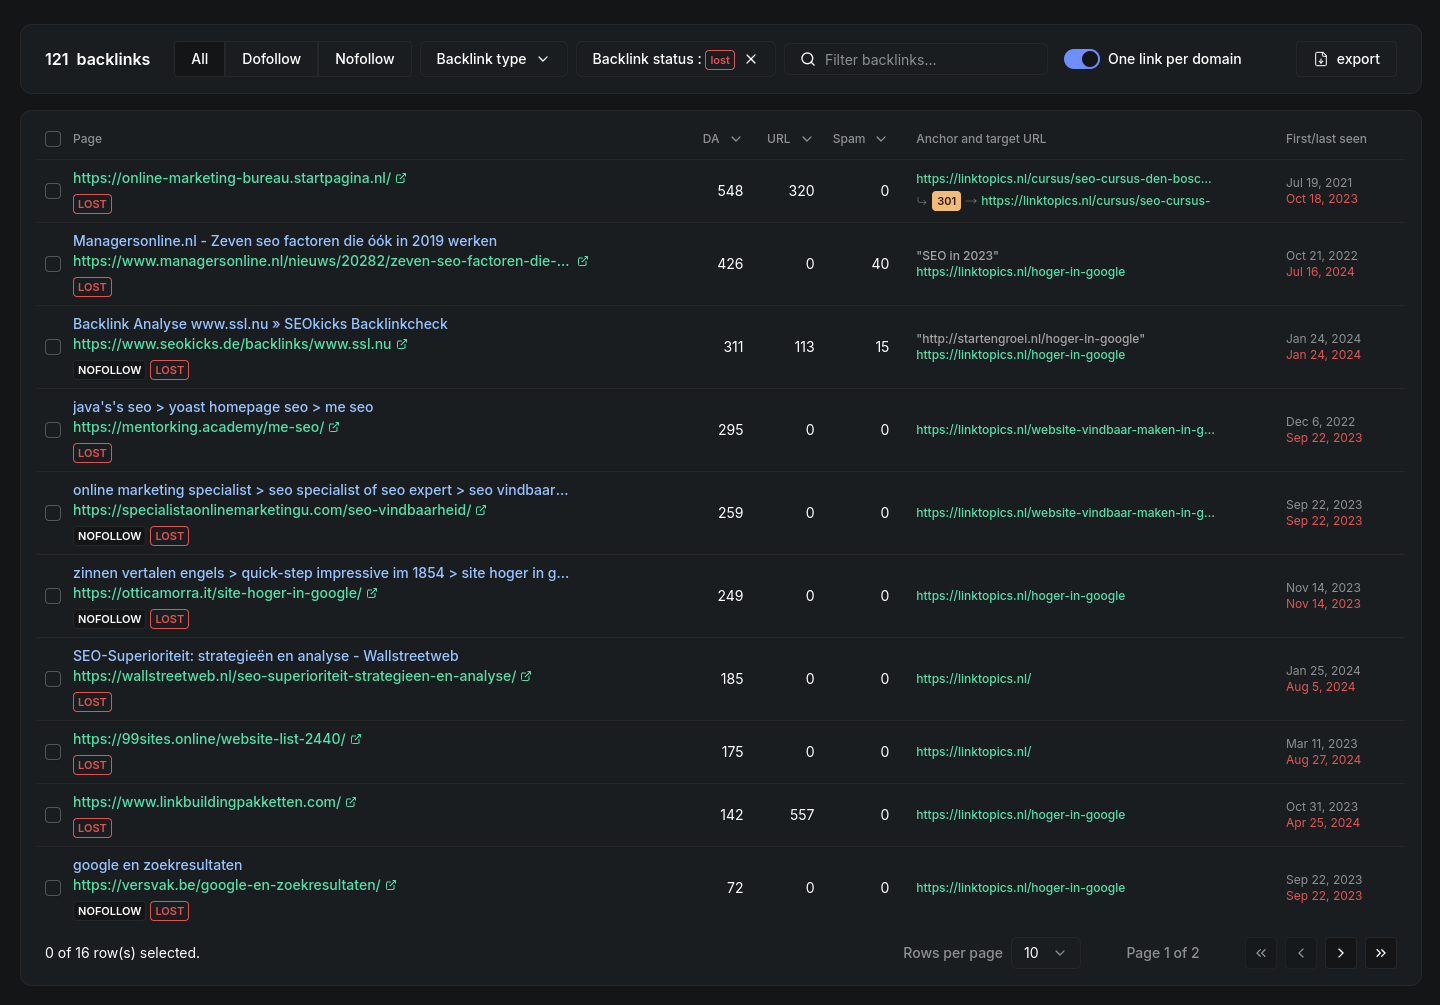Click Page 1 of 2 label
This screenshot has width=1440, height=1005.
1162,953
